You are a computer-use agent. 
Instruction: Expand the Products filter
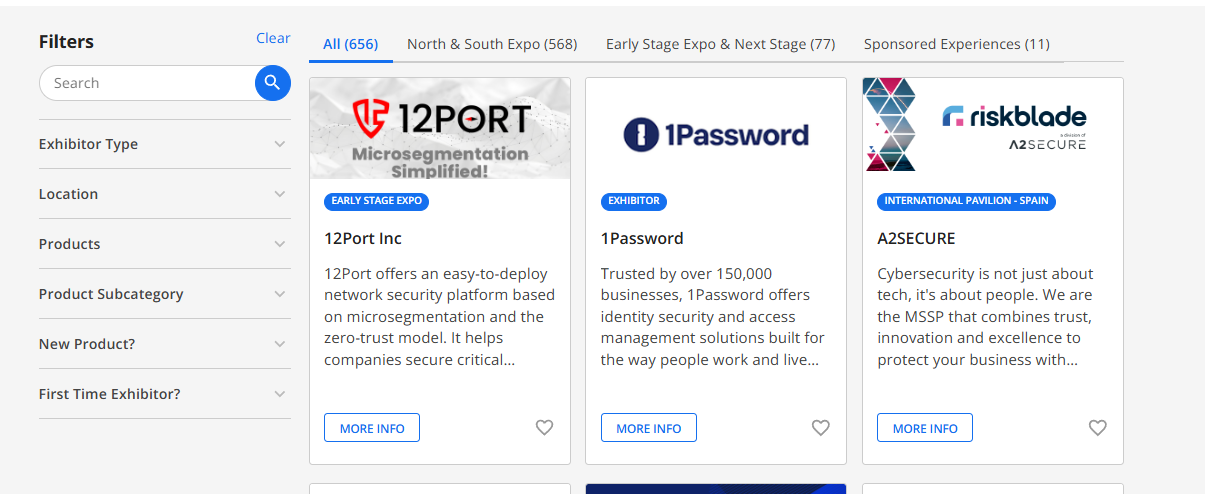[x=279, y=244]
